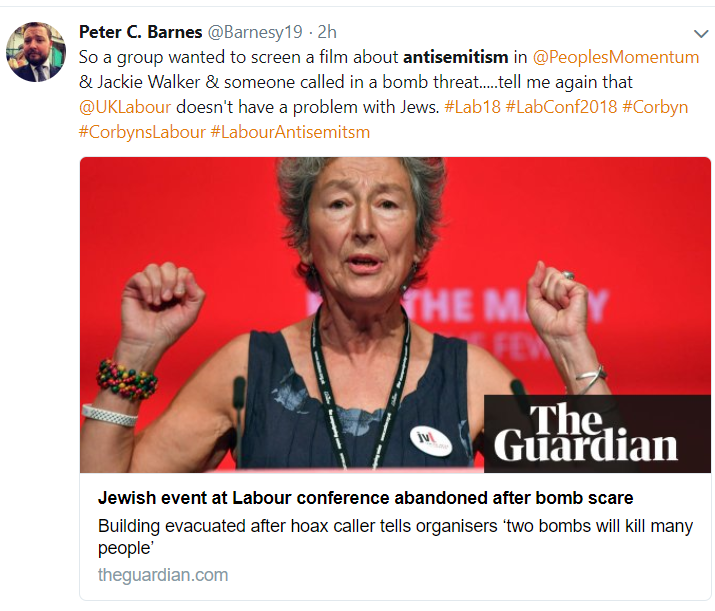
Task: Click the #LabConf2018 hashtag
Action: click(x=561, y=107)
